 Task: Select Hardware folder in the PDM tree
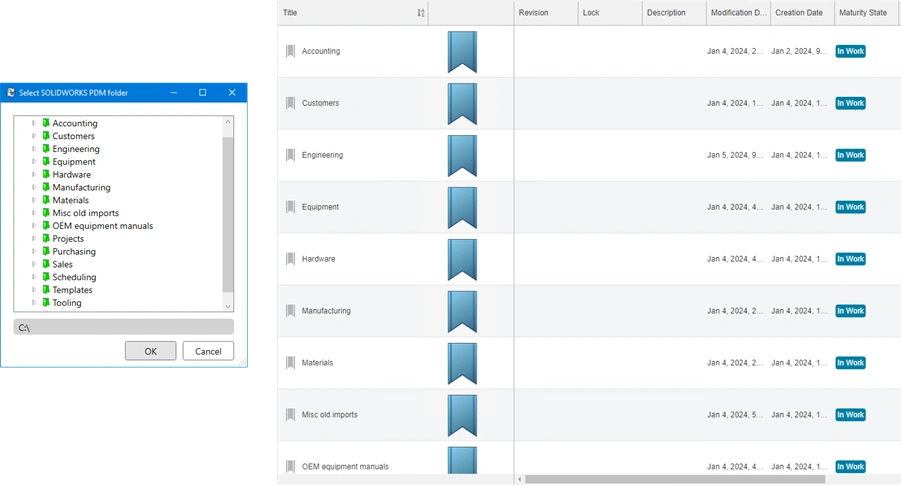point(71,174)
